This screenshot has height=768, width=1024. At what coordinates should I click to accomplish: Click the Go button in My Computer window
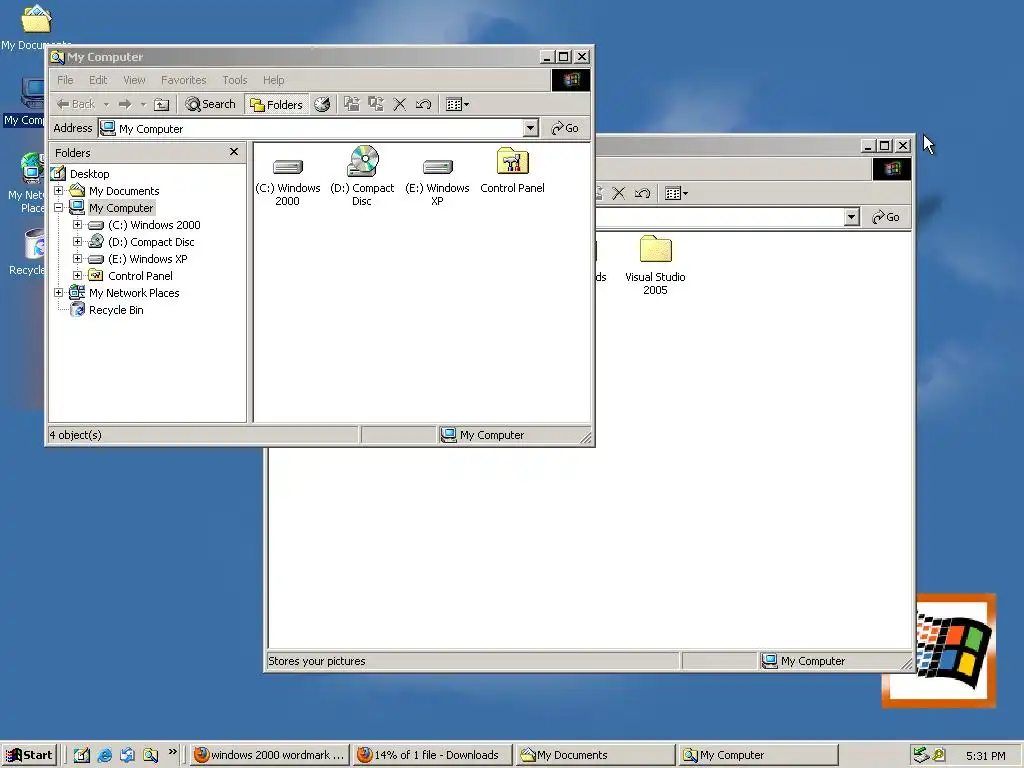coord(565,128)
